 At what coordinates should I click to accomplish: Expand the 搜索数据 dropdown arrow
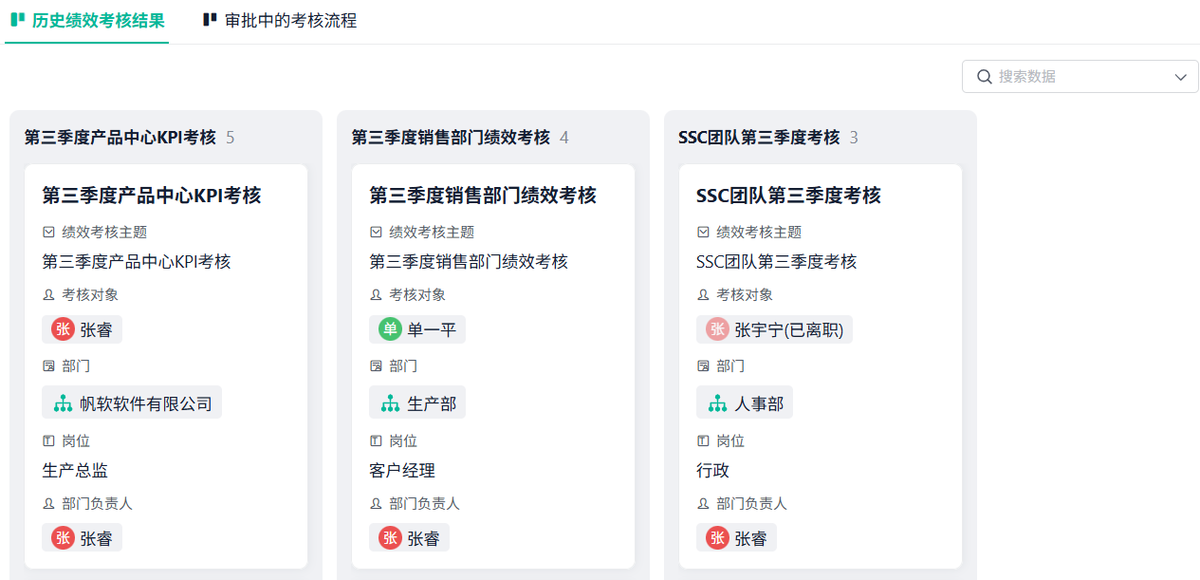[x=1180, y=77]
